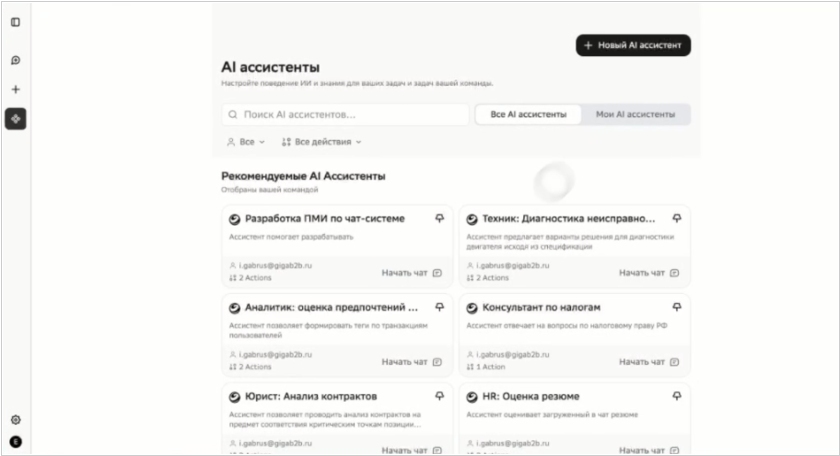Open user profile avatar at sidebar bottom
Viewport: 840px width, 456px height.
[x=15, y=441]
